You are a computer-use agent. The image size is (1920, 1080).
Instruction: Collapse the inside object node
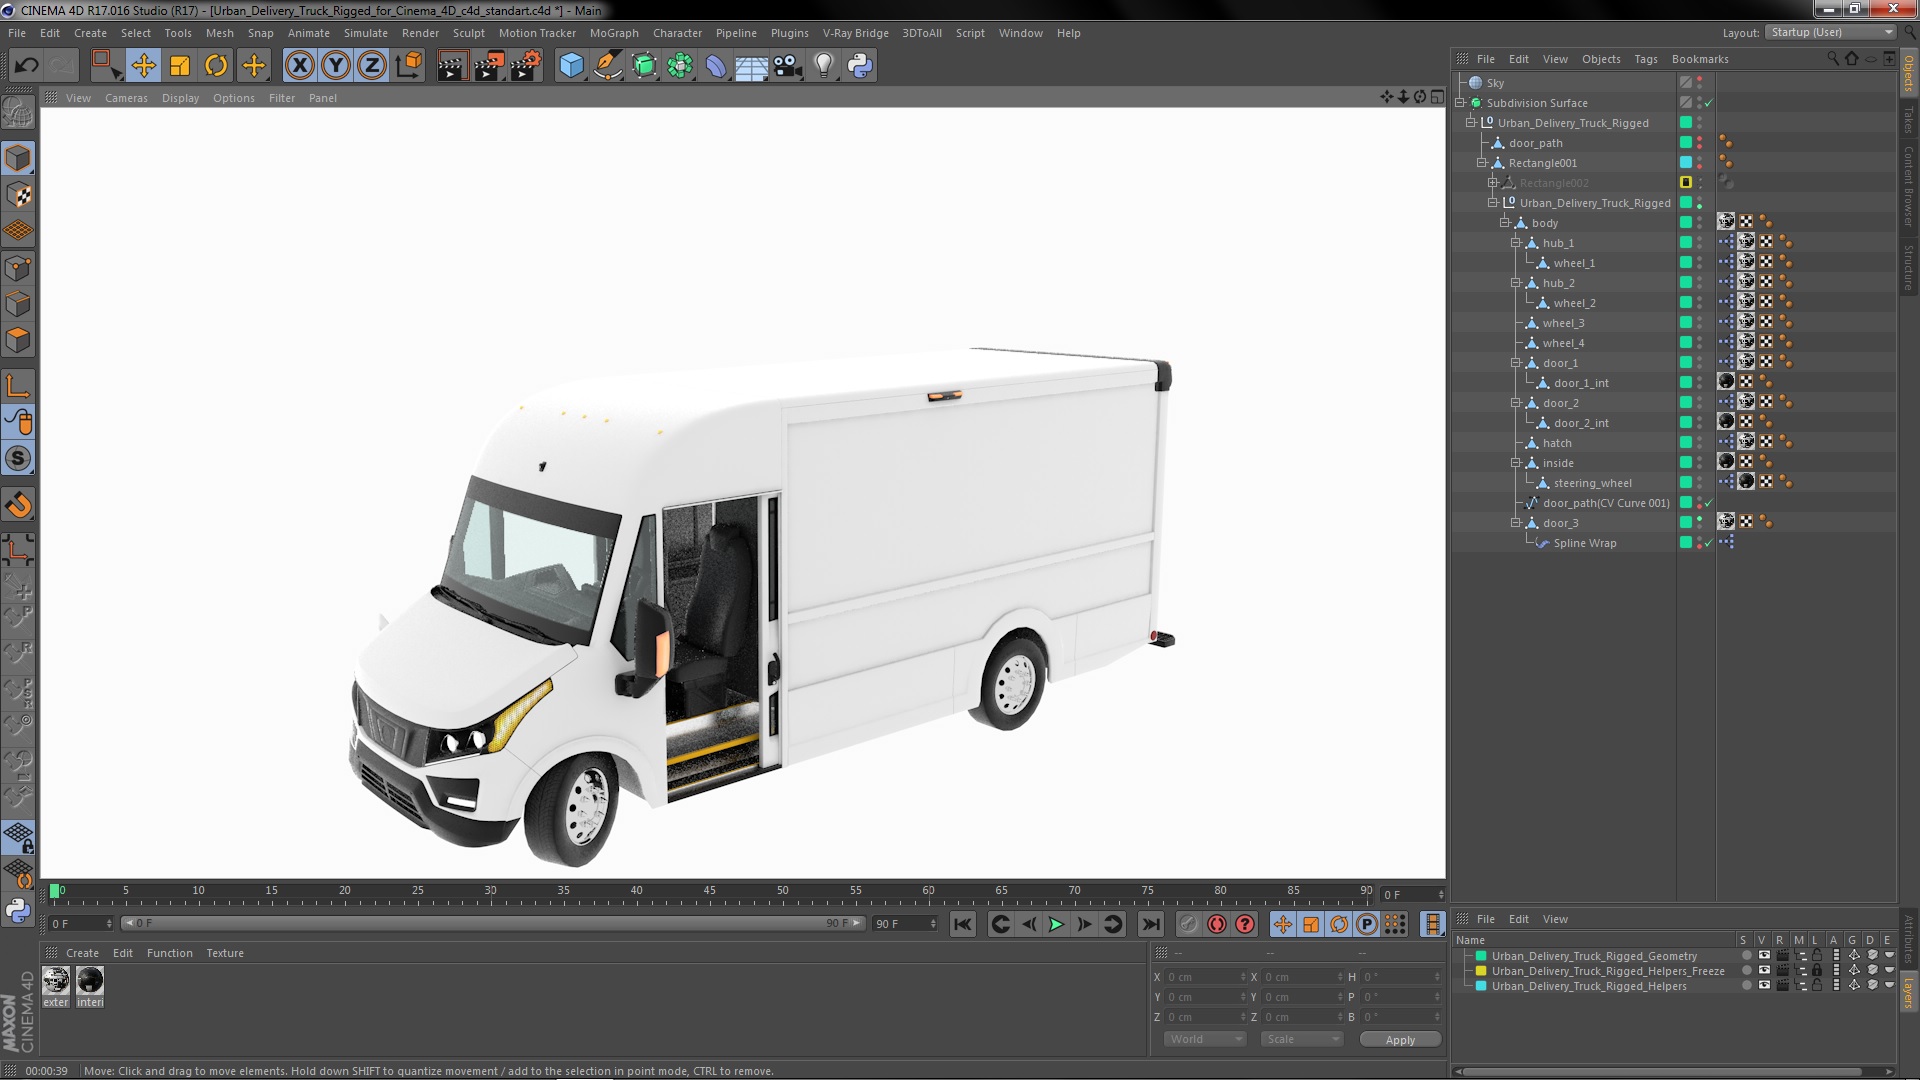coord(1515,463)
